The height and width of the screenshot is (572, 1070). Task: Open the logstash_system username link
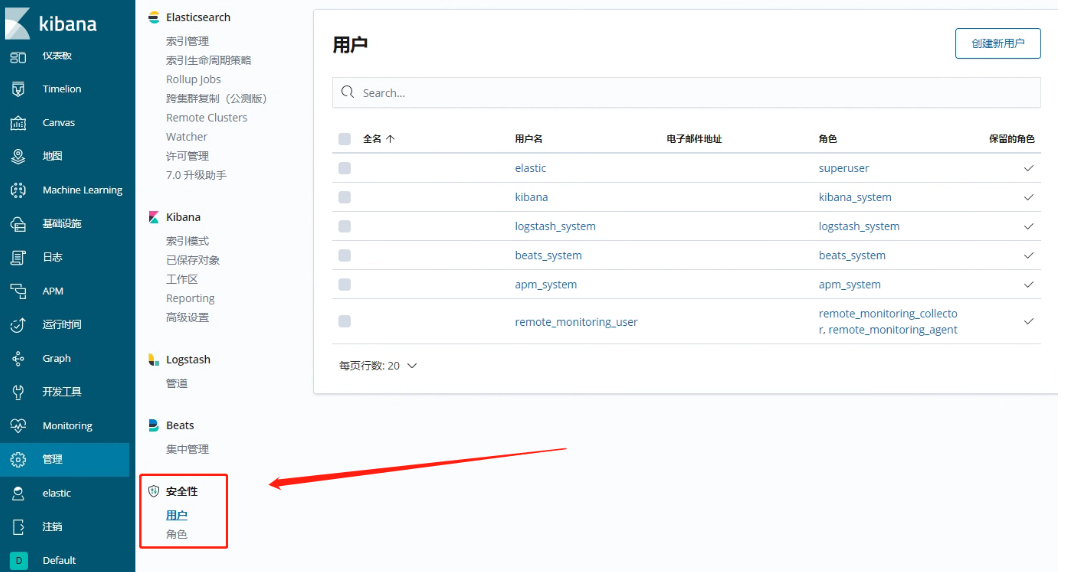tap(555, 226)
